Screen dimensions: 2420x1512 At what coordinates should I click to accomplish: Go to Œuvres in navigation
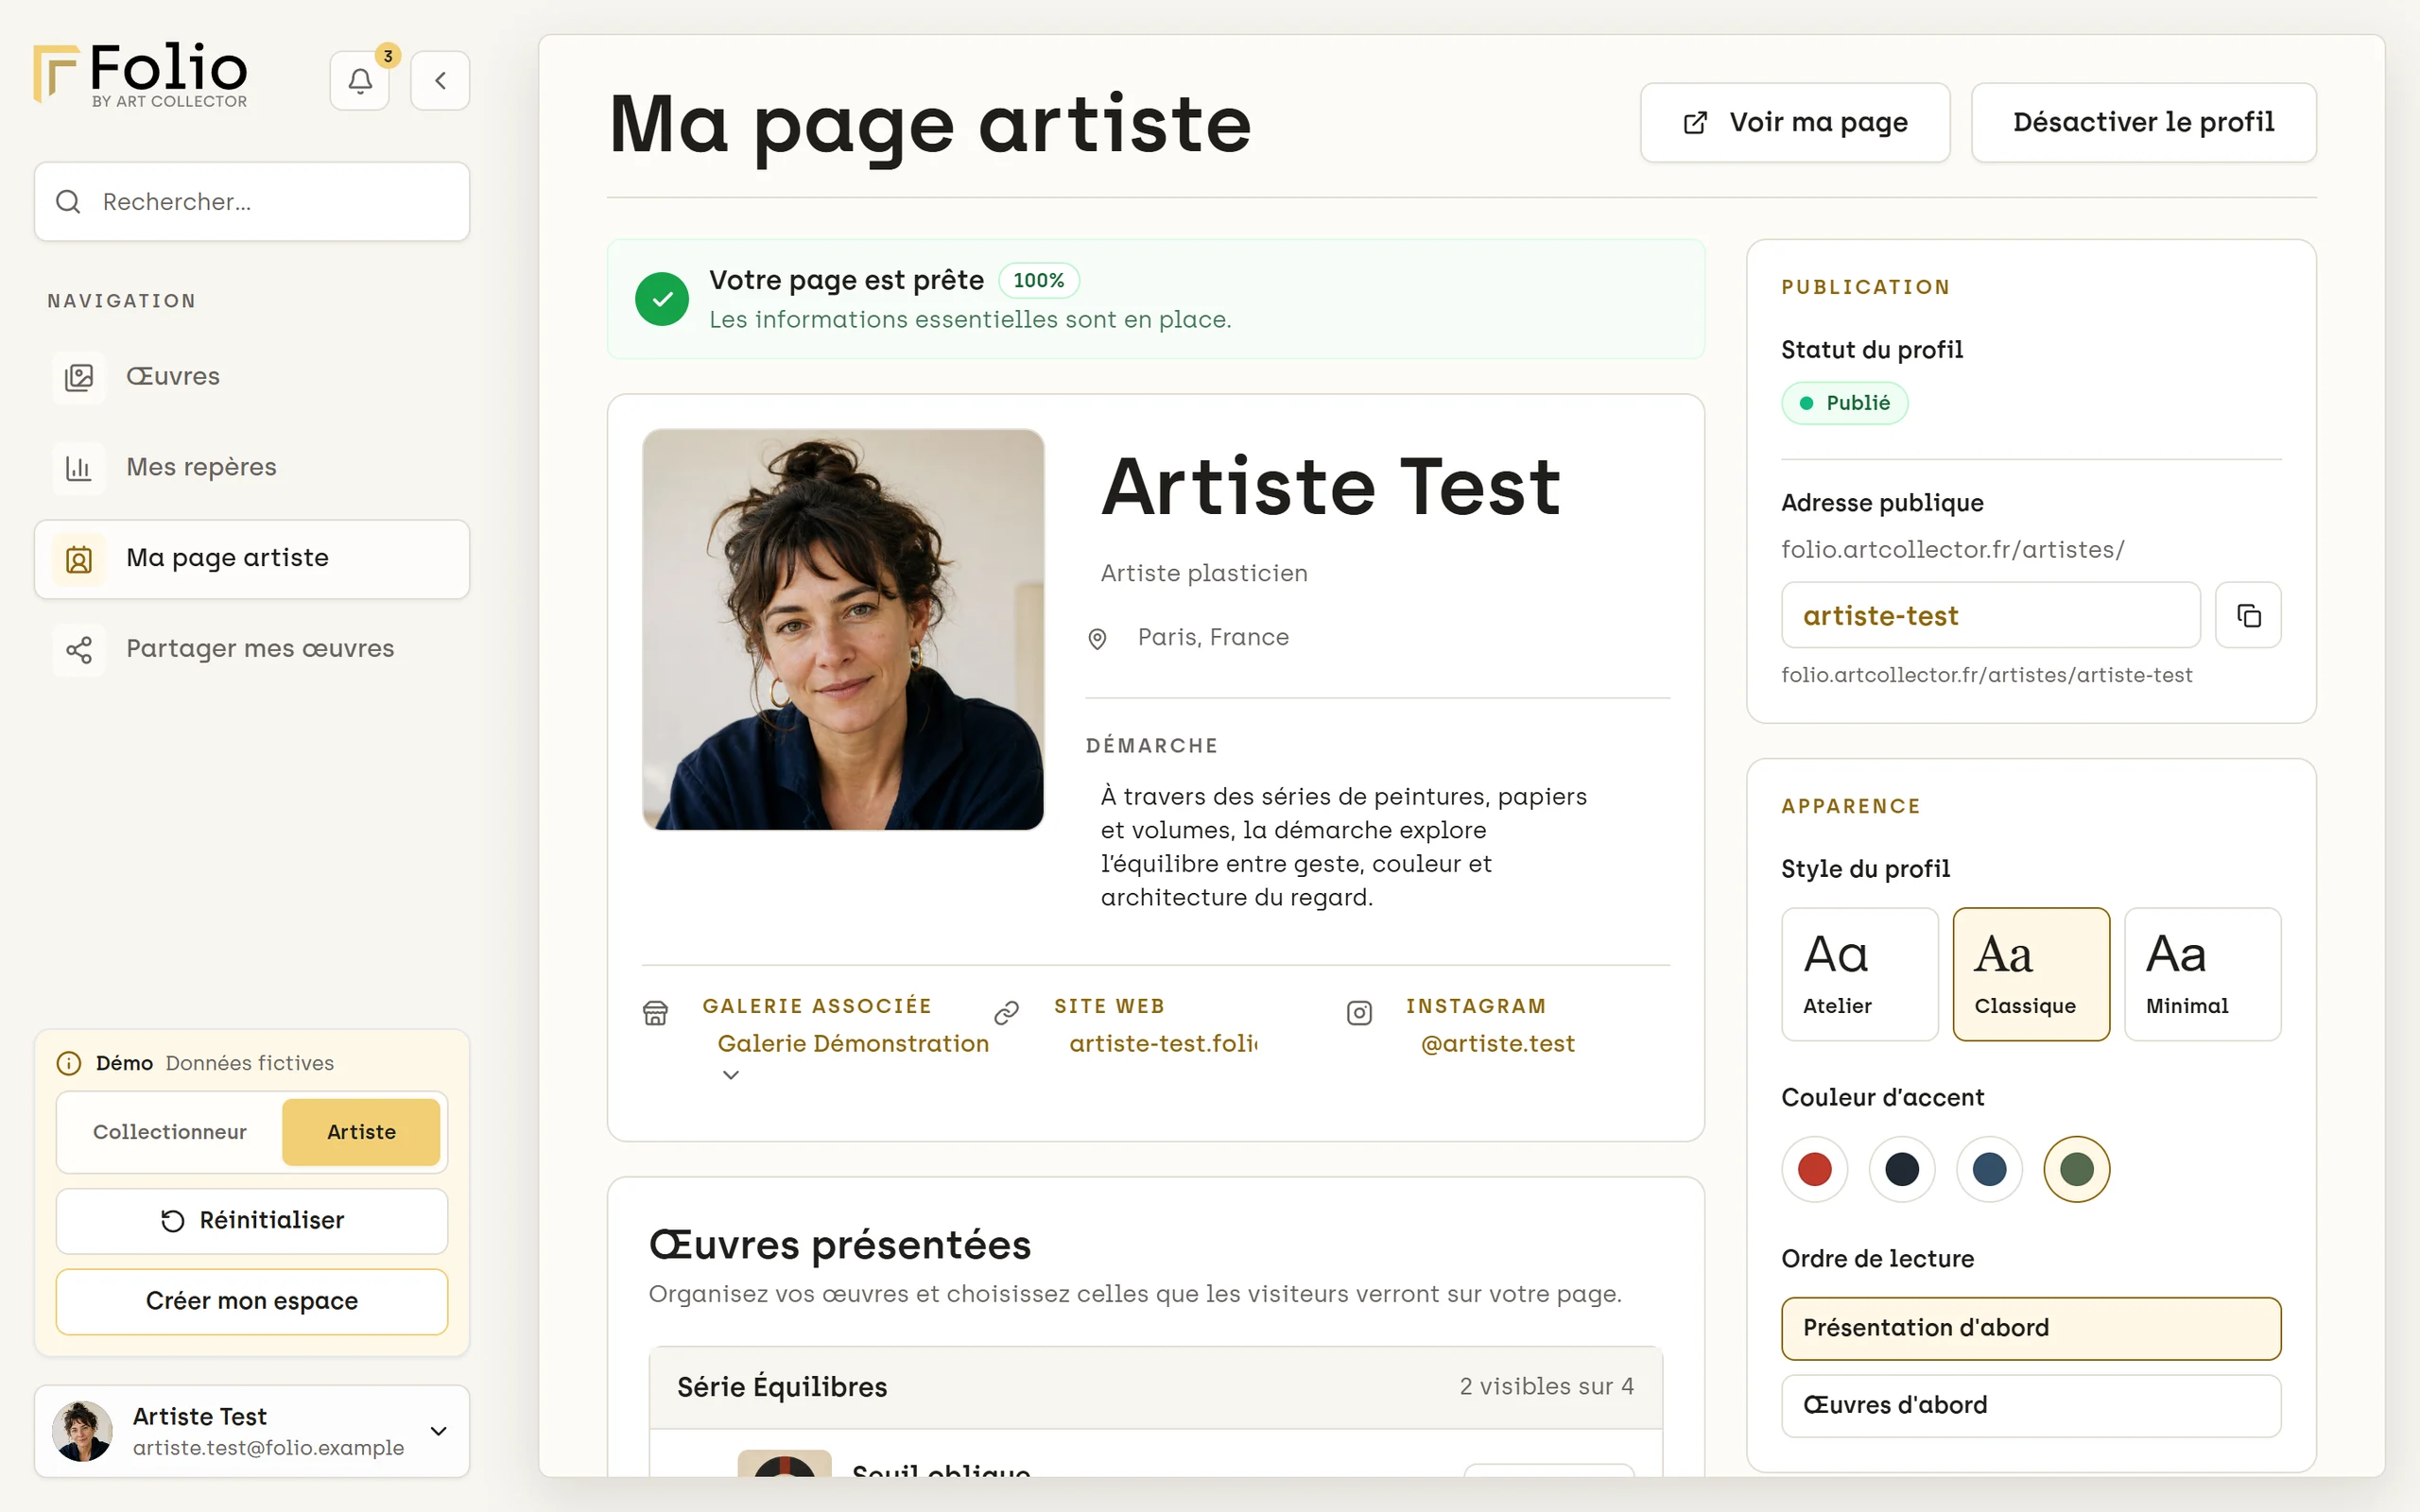(252, 377)
